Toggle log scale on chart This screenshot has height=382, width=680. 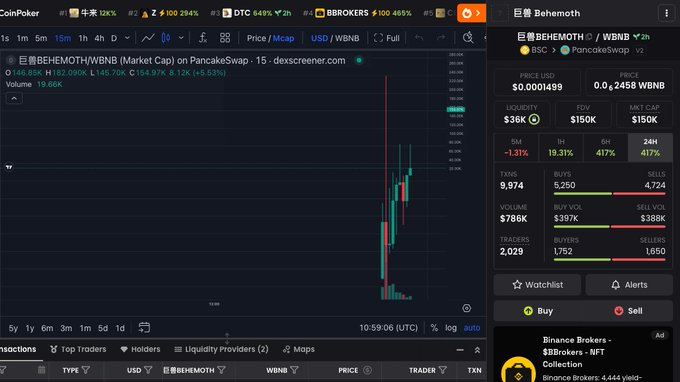coord(451,328)
